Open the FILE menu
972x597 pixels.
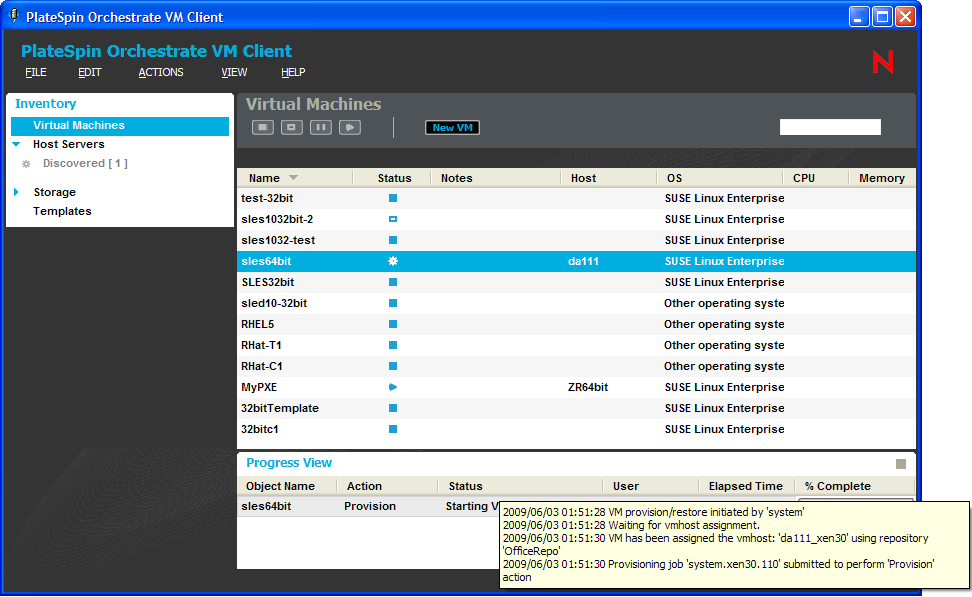point(36,73)
